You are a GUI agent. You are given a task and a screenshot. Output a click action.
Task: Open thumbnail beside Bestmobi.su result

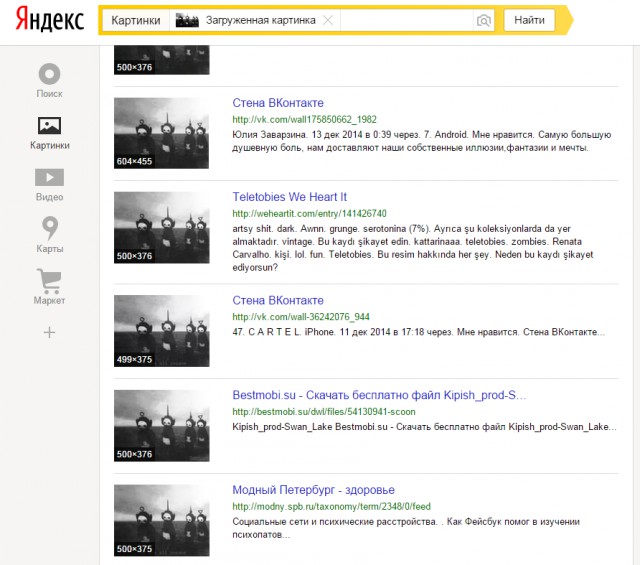pyautogui.click(x=162, y=426)
